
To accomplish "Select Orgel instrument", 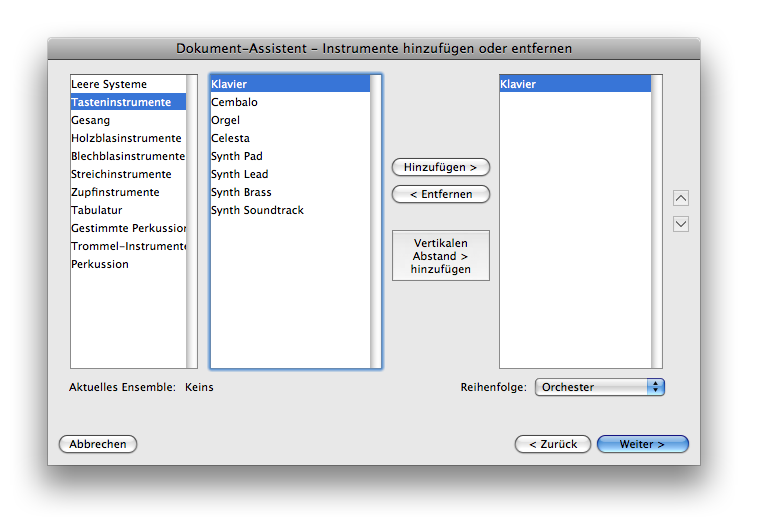I will 290,120.
